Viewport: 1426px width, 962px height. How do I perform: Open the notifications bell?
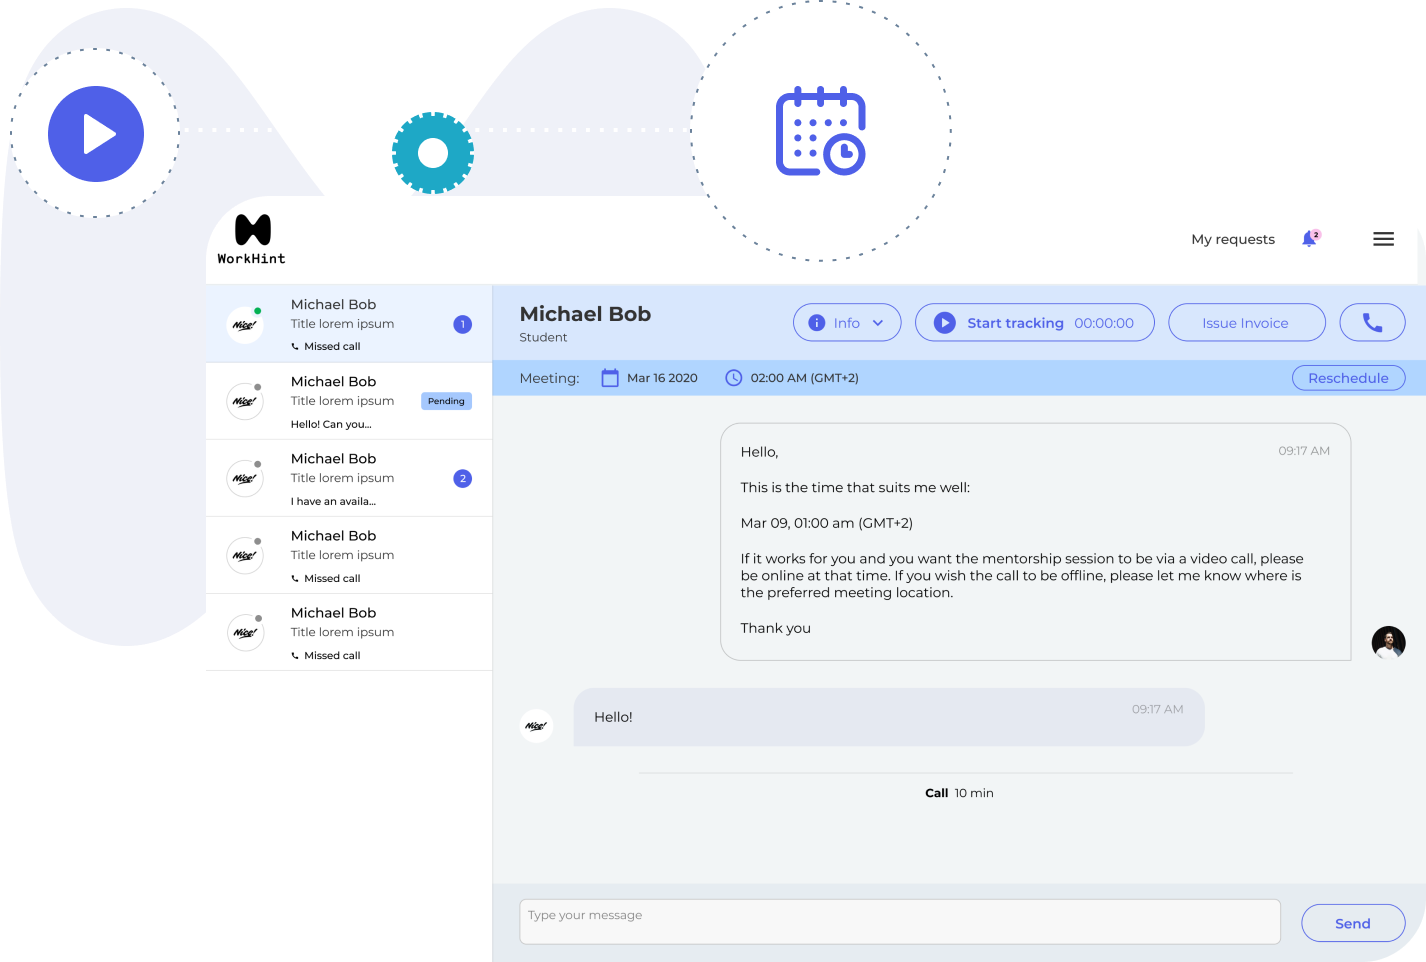click(1309, 239)
